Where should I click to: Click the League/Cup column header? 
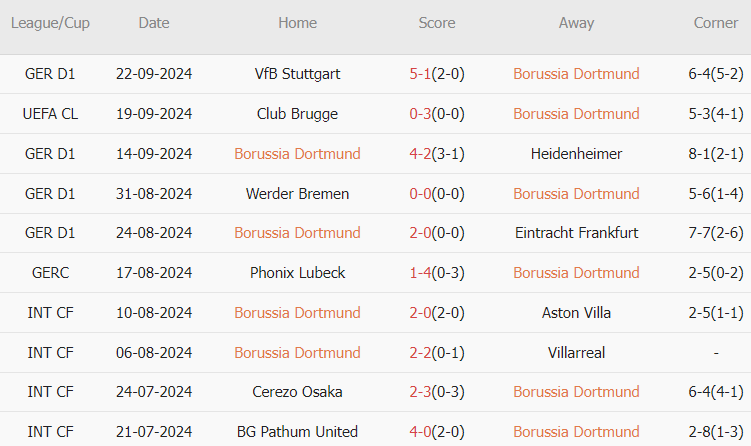click(50, 23)
